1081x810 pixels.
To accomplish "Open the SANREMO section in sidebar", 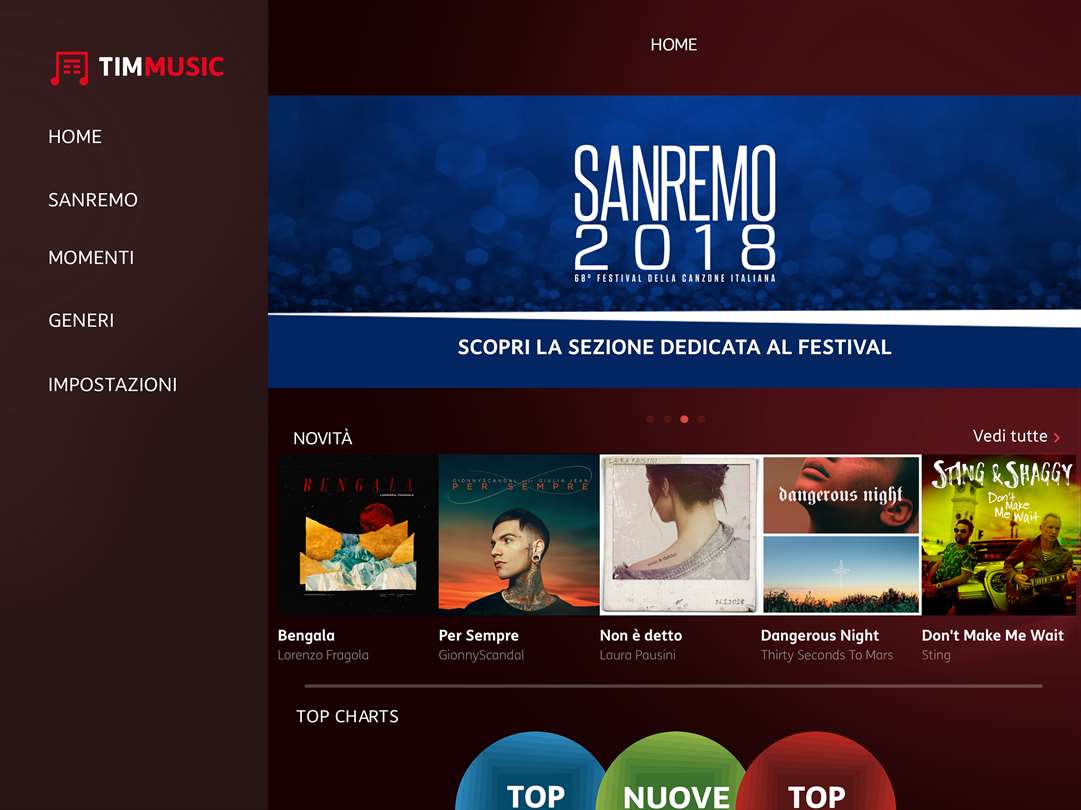I will click(x=93, y=200).
